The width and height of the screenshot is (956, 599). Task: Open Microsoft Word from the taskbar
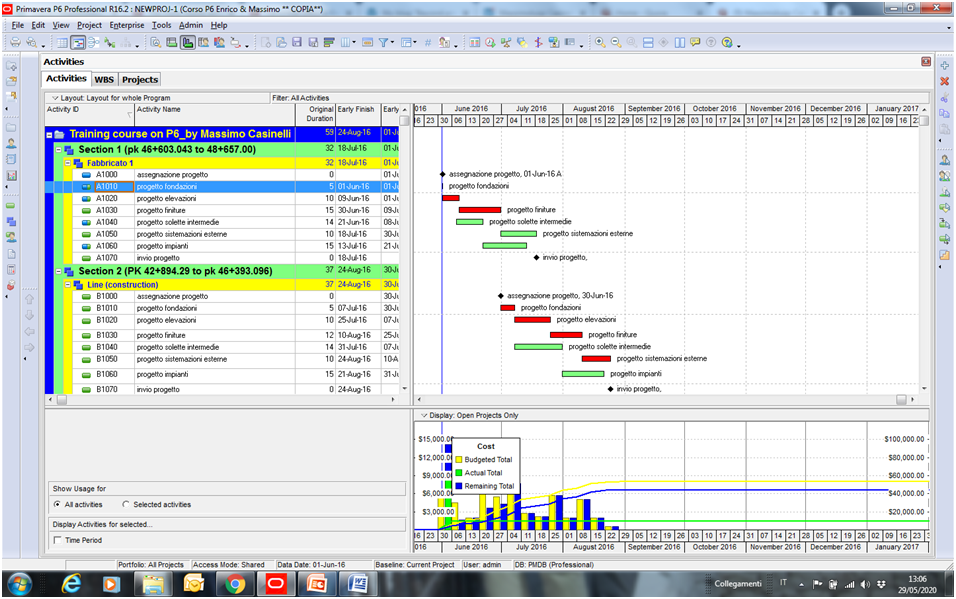point(358,584)
